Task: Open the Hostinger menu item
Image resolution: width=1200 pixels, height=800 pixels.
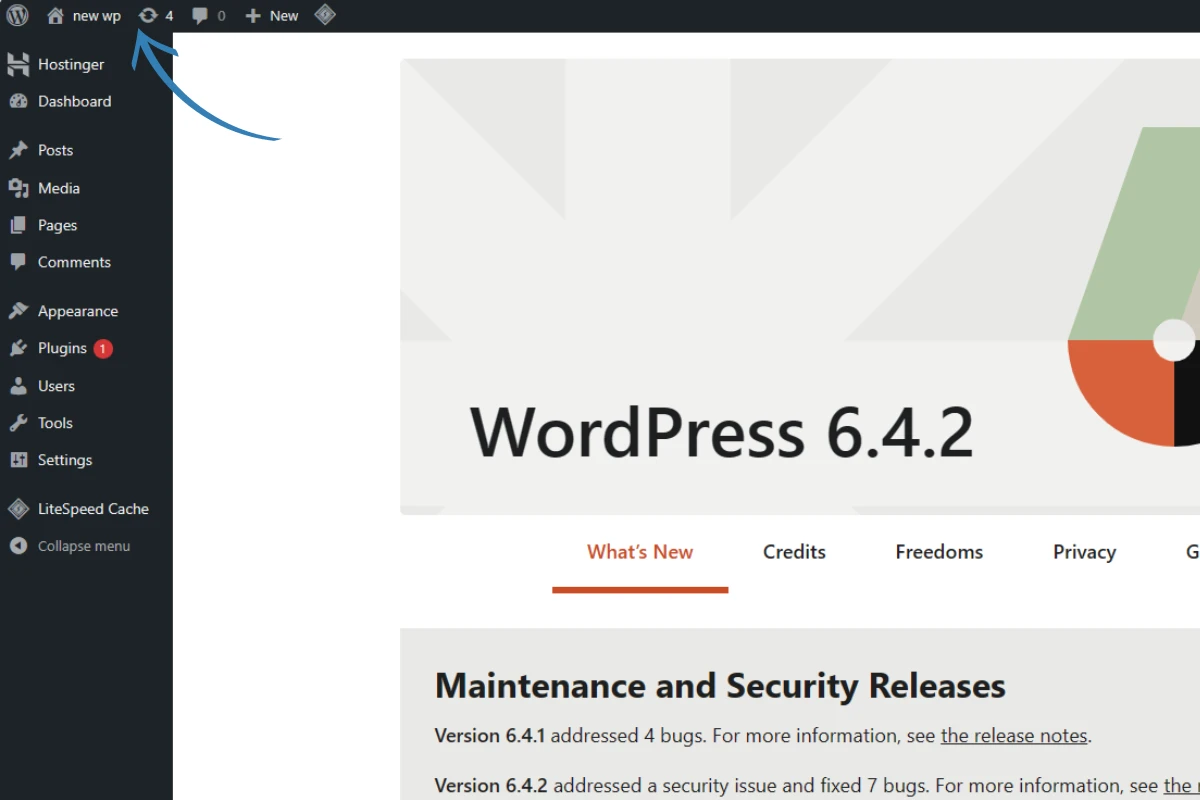Action: [x=71, y=64]
